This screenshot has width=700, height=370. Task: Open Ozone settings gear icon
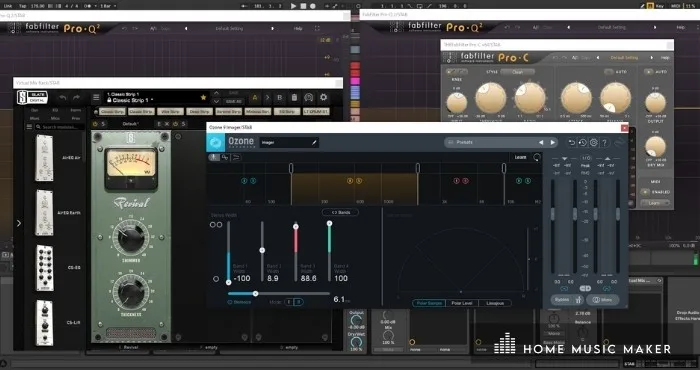pyautogui.click(x=593, y=142)
